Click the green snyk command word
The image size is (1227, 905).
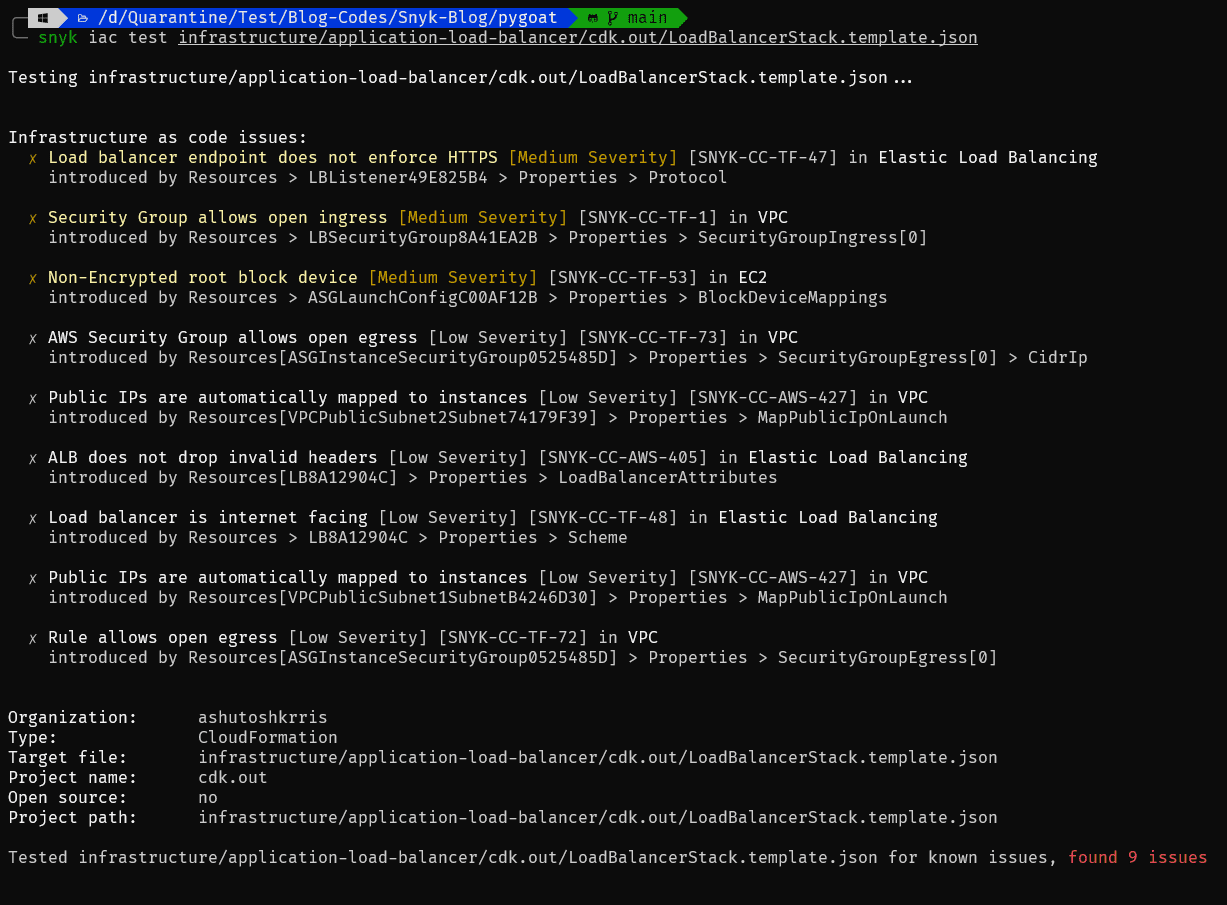pyautogui.click(x=58, y=38)
